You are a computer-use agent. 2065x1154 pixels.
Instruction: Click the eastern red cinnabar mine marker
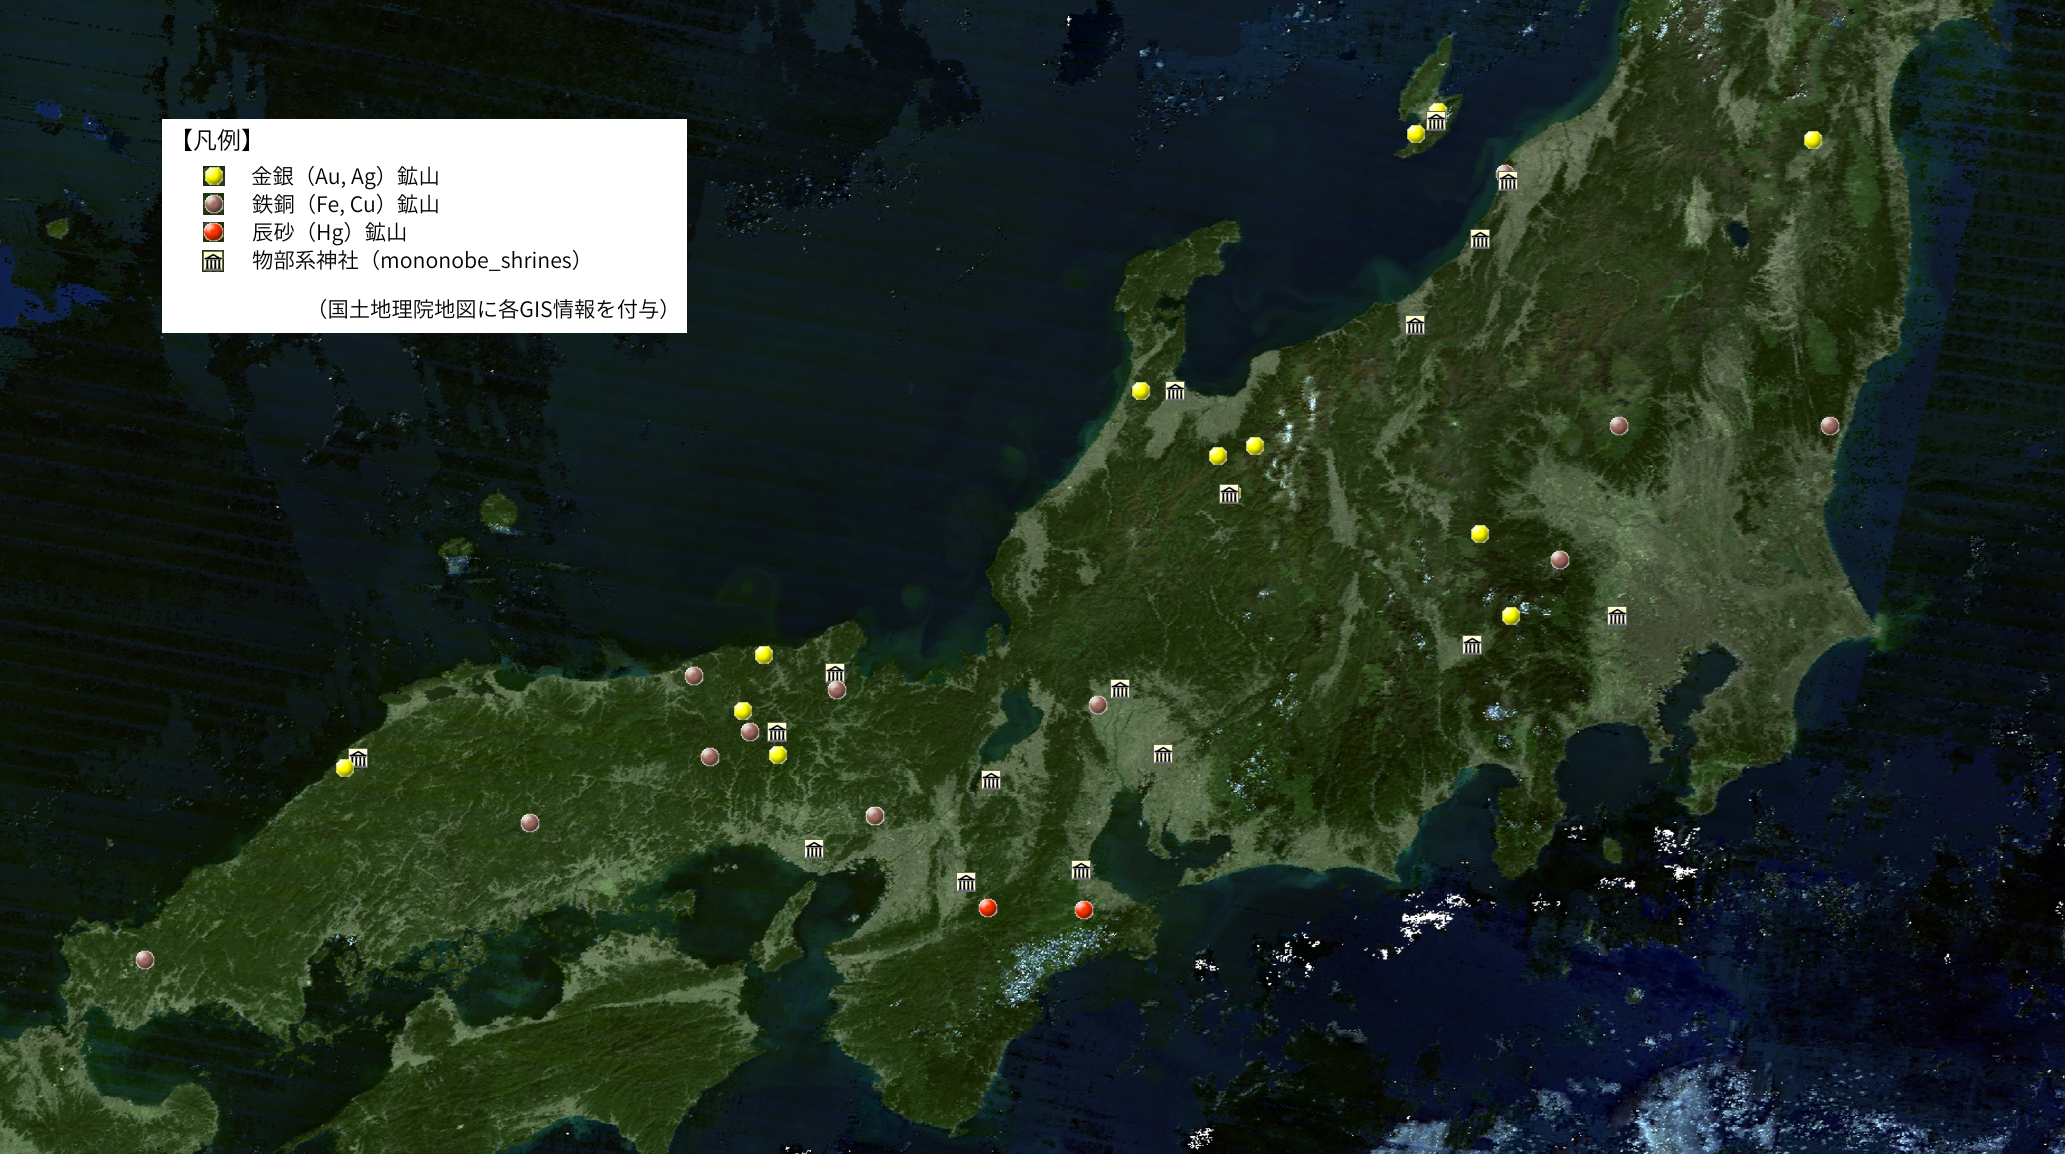coord(1083,910)
